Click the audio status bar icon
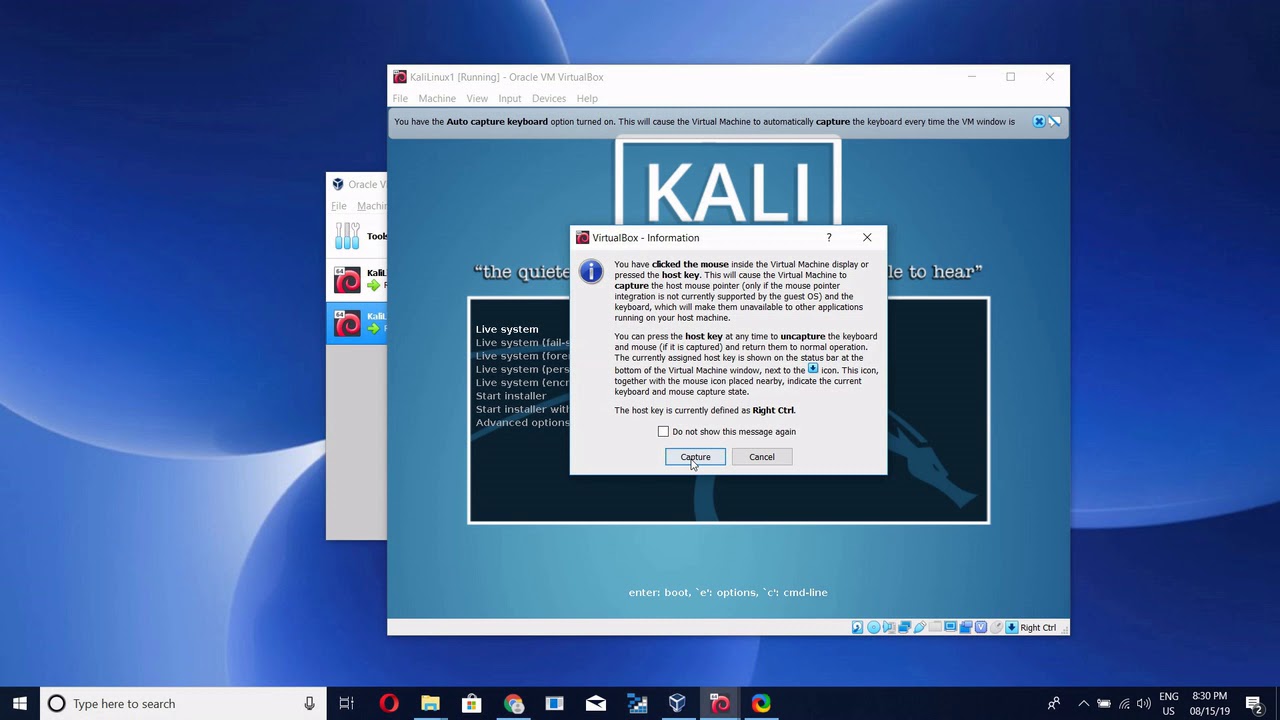 point(889,627)
